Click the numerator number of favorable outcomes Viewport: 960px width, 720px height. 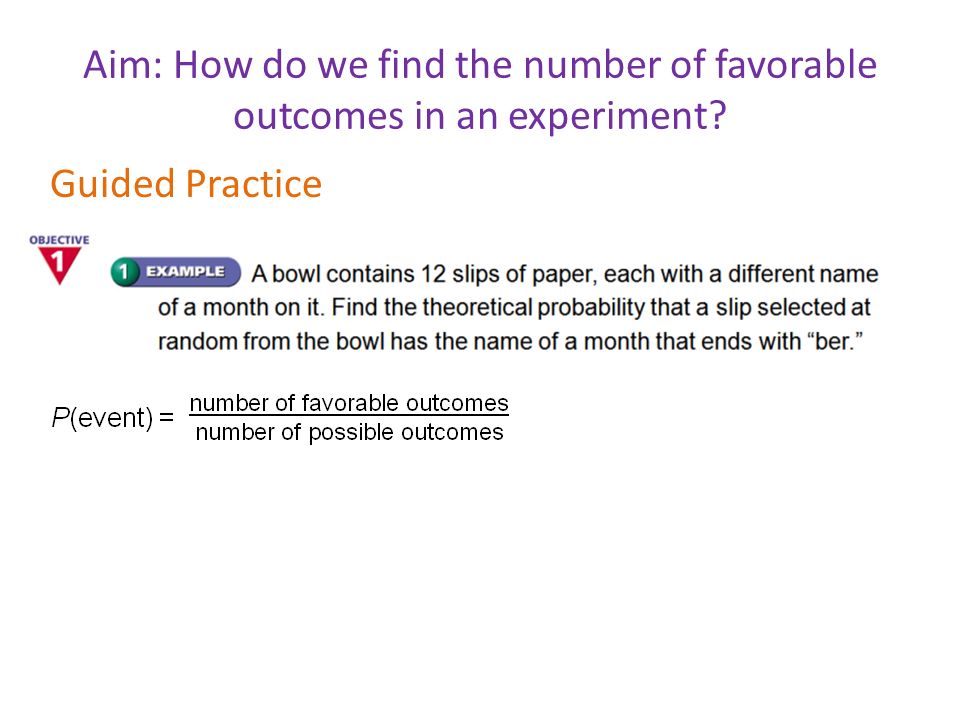point(349,403)
